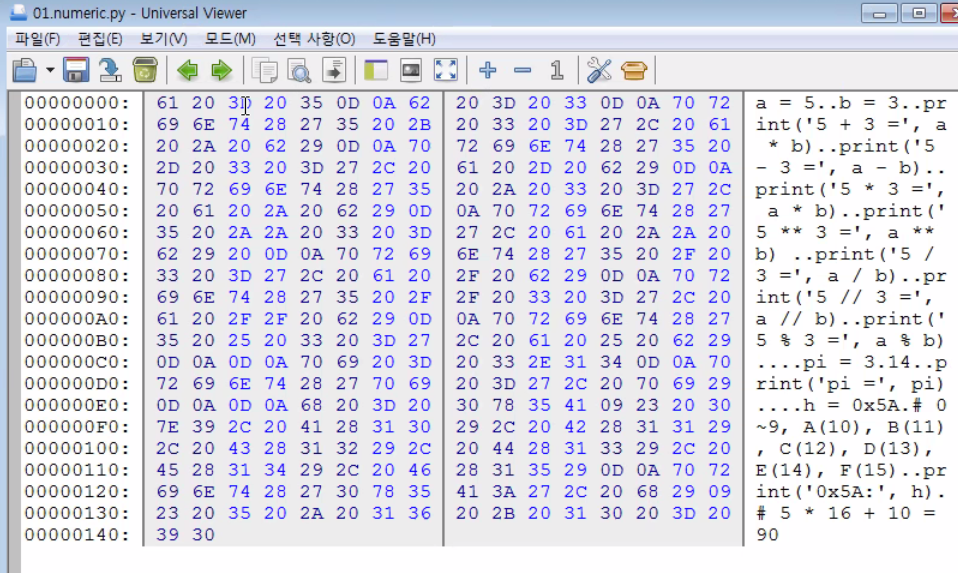Click hex byte 7E in row 000000F0
Screen dimensions: 958x573
point(167,426)
